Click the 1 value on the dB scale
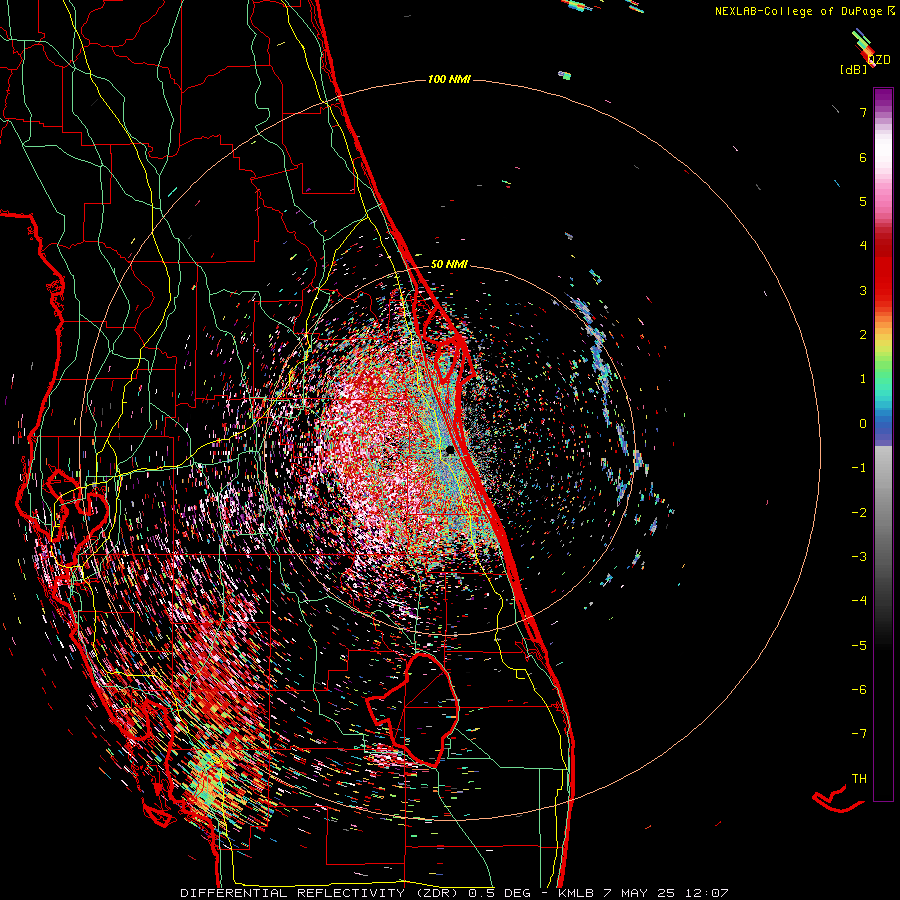Viewport: 900px width, 900px height. point(863,379)
